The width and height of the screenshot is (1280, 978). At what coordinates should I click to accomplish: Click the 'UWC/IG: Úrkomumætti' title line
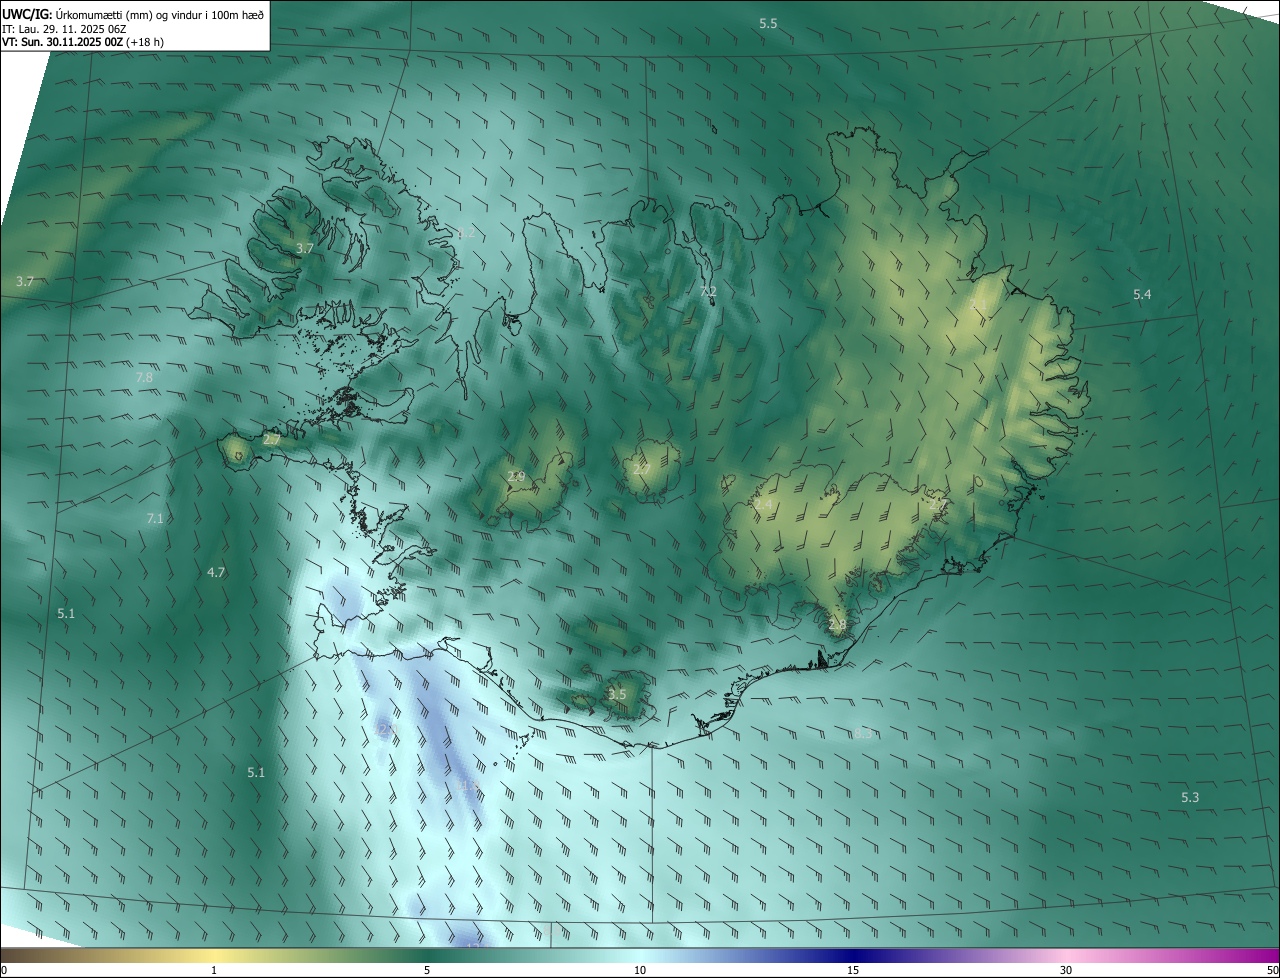tap(133, 14)
